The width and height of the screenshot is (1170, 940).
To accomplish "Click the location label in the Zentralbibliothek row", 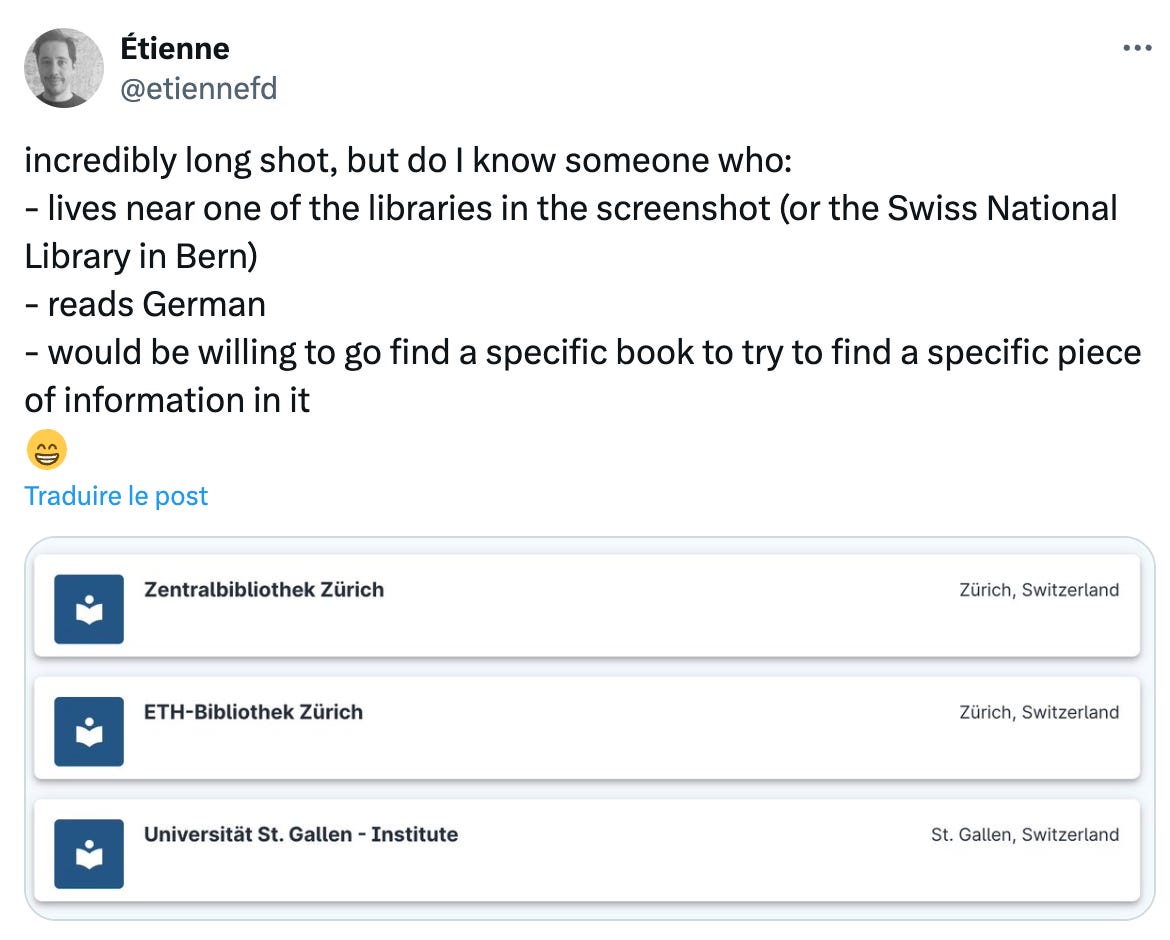I will coord(1038,590).
